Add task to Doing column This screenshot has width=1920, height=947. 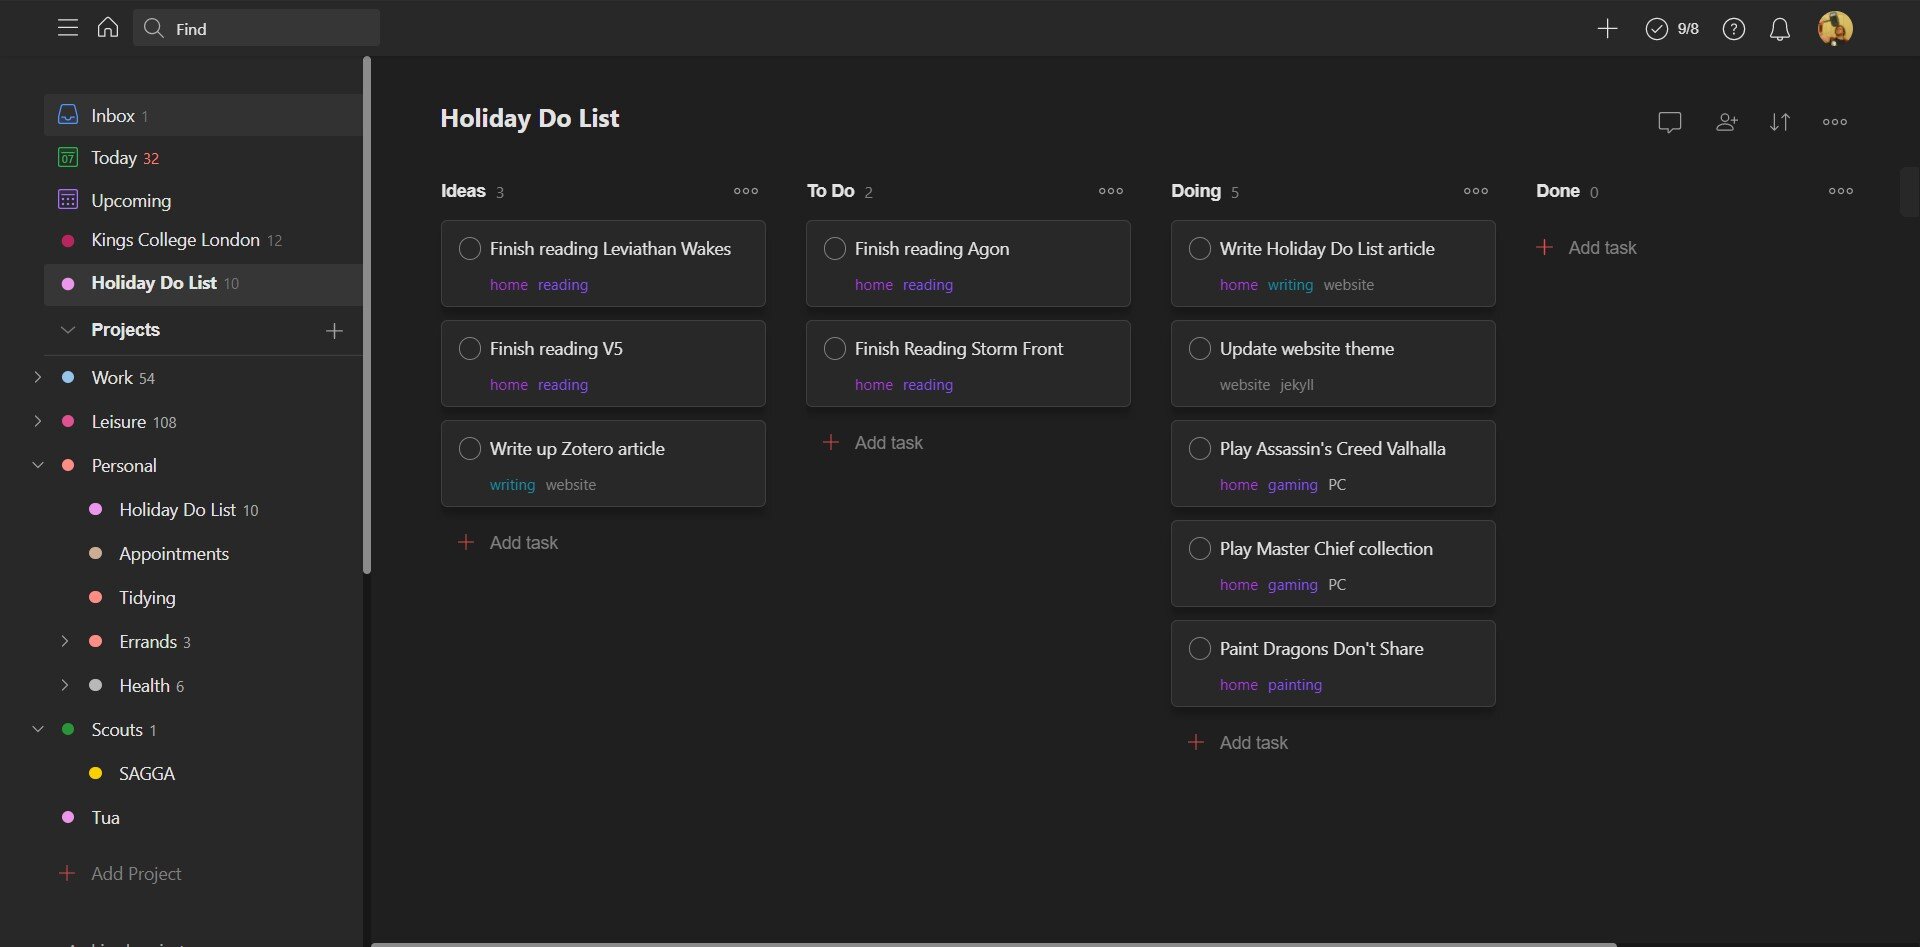[x=1238, y=743]
